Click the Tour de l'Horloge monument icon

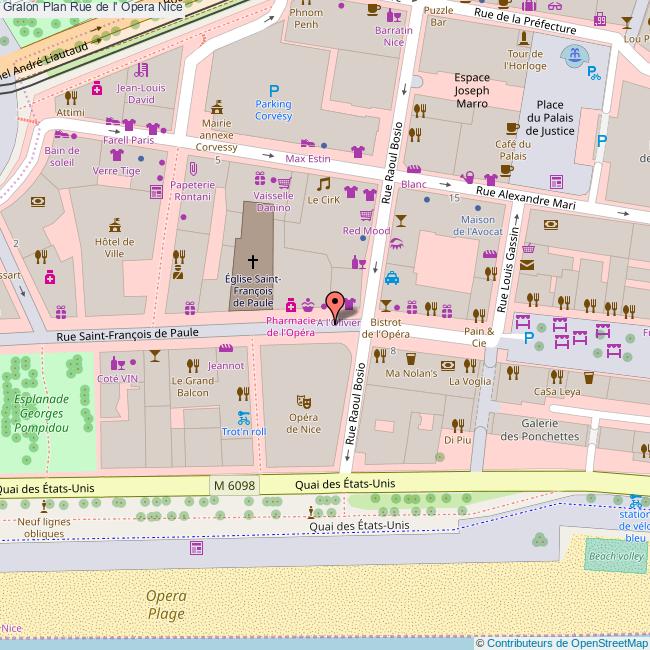524,39
